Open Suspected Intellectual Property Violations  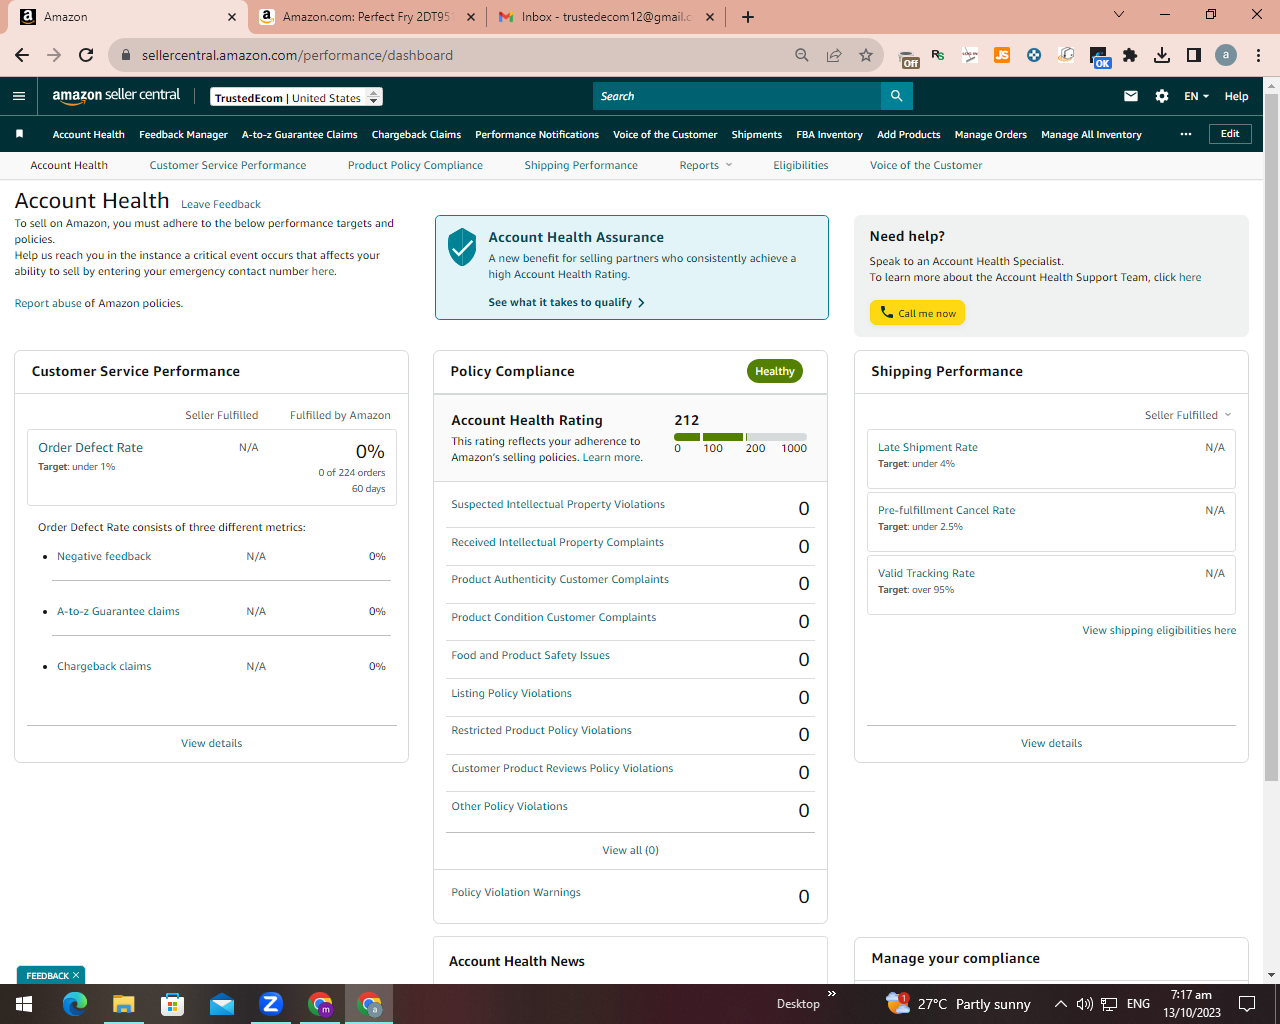558,504
